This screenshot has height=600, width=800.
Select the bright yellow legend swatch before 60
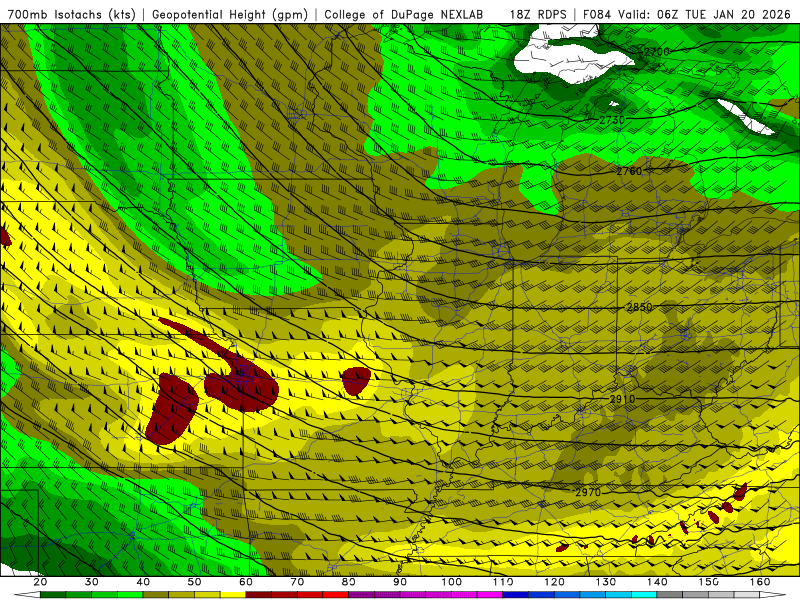233,594
